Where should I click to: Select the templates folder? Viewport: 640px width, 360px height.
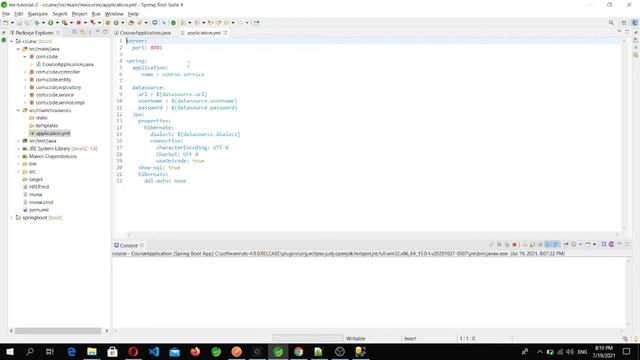(47, 126)
